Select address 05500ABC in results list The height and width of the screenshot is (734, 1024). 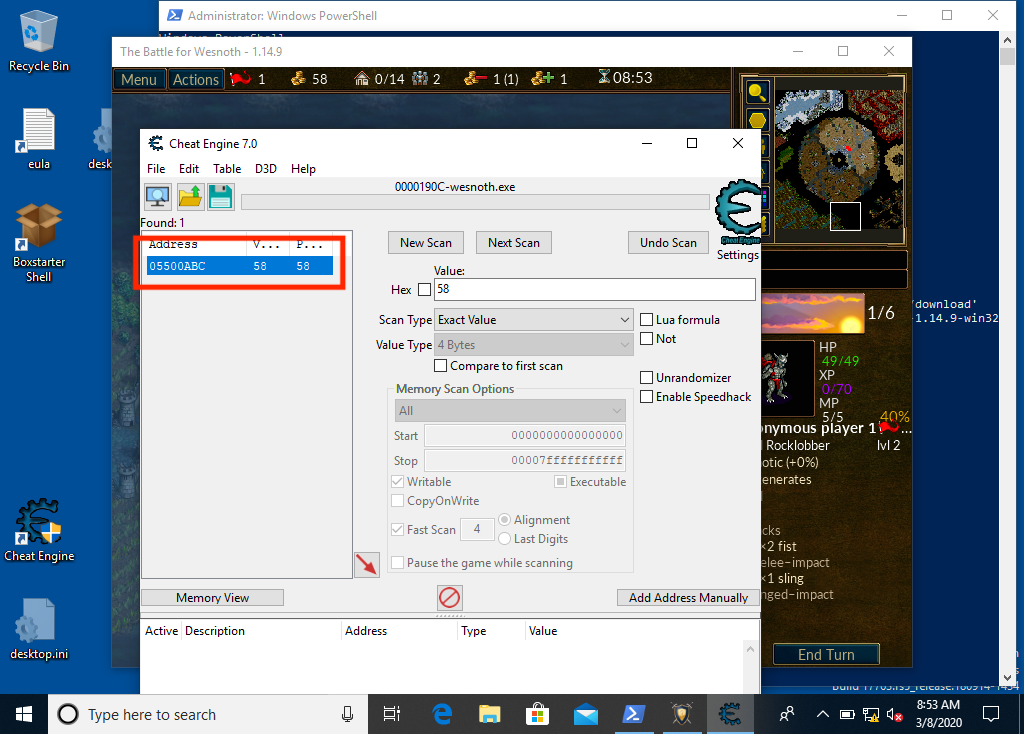tap(240, 266)
